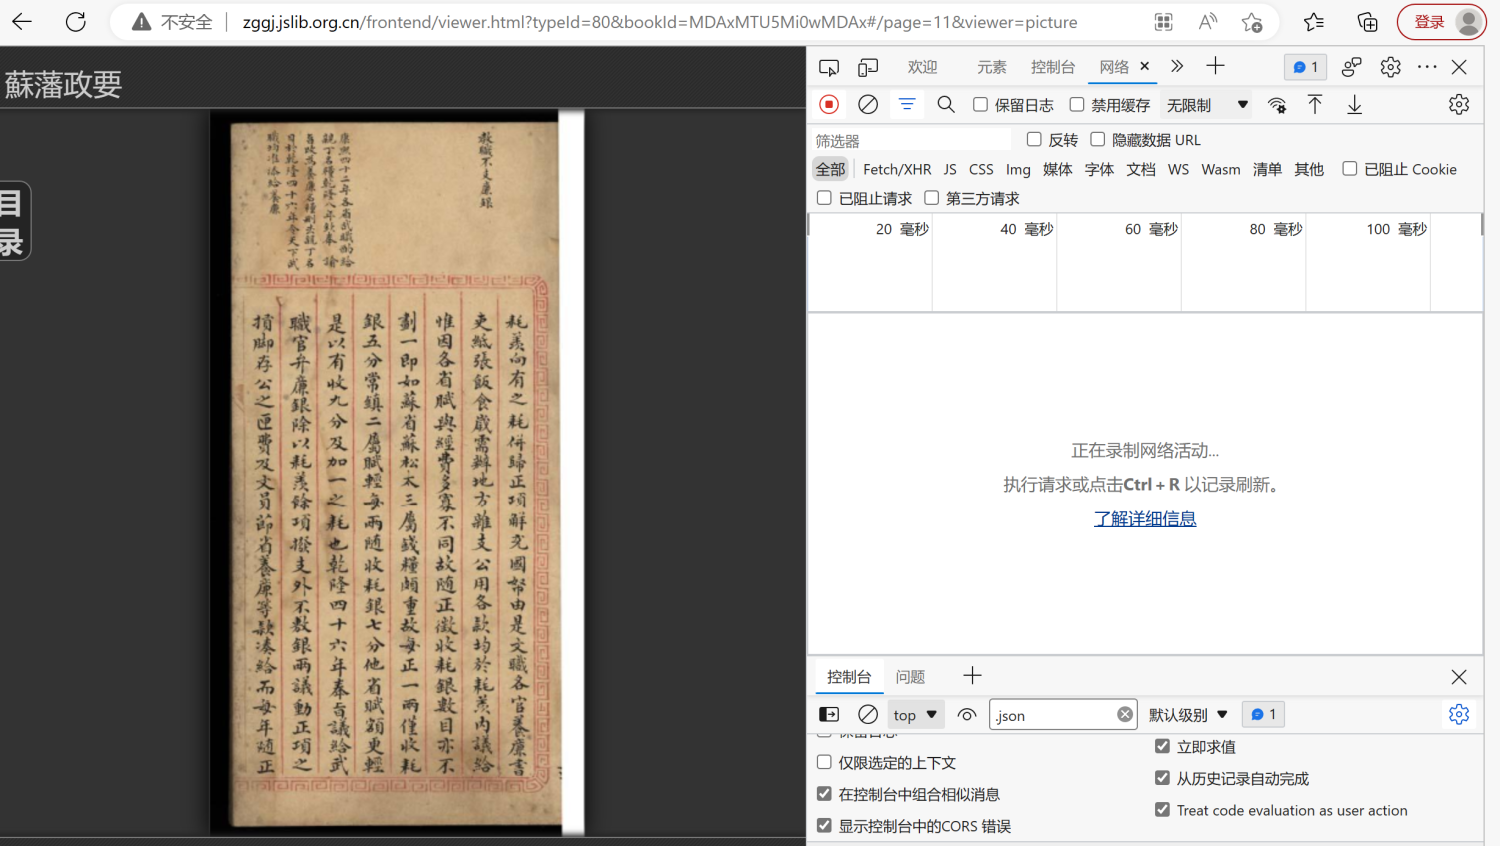Click the 了解详细信息 link
The width and height of the screenshot is (1500, 846).
[1144, 518]
